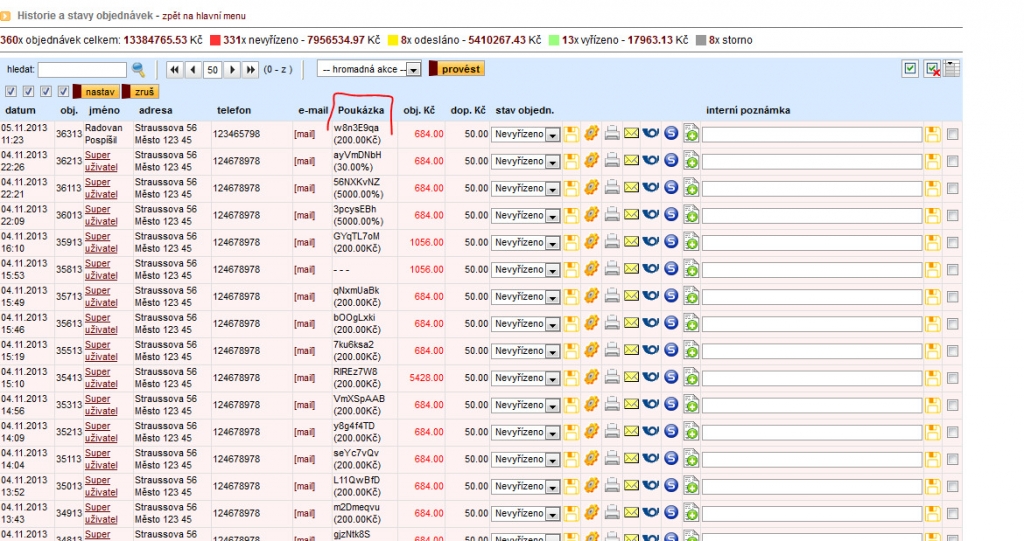Uncheck the first of four checkboxes before nastav
Image resolution: width=1024 pixels, height=541 pixels.
[11, 91]
